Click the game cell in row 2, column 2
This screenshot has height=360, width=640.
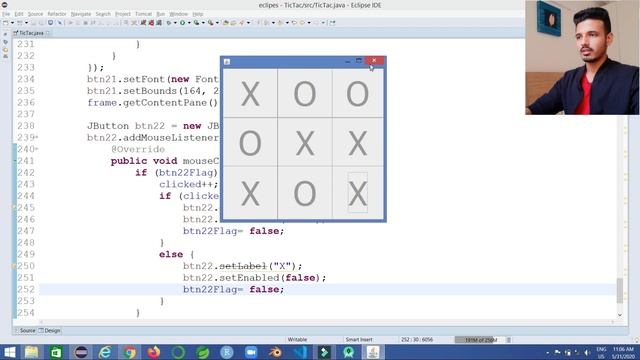(x=305, y=142)
